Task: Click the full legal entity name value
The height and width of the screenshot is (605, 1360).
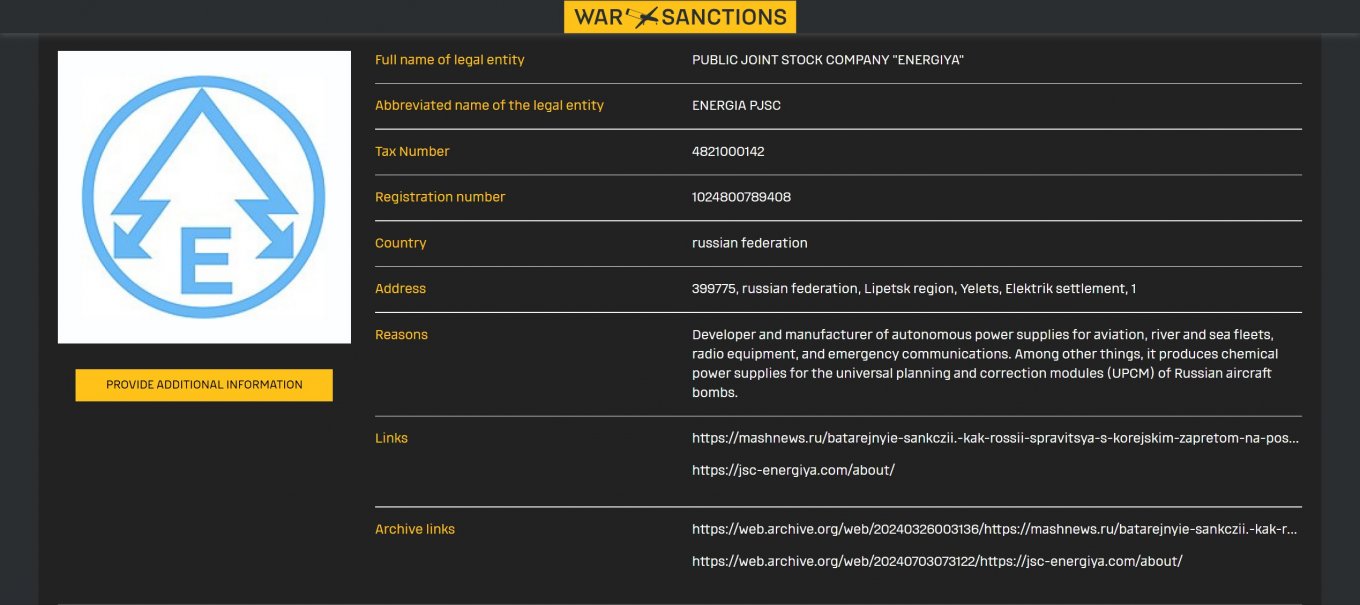Action: tap(828, 60)
